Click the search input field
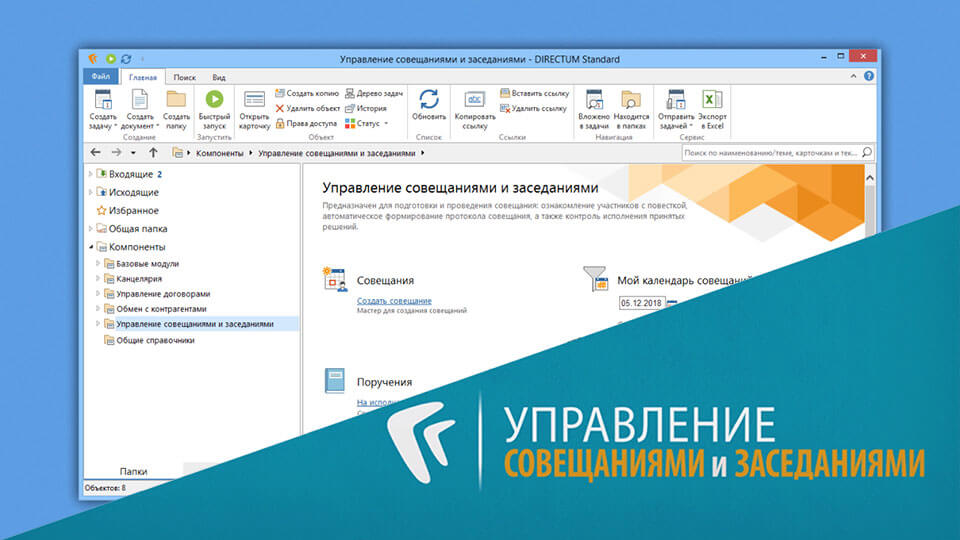Image resolution: width=960 pixels, height=540 pixels. click(771, 152)
